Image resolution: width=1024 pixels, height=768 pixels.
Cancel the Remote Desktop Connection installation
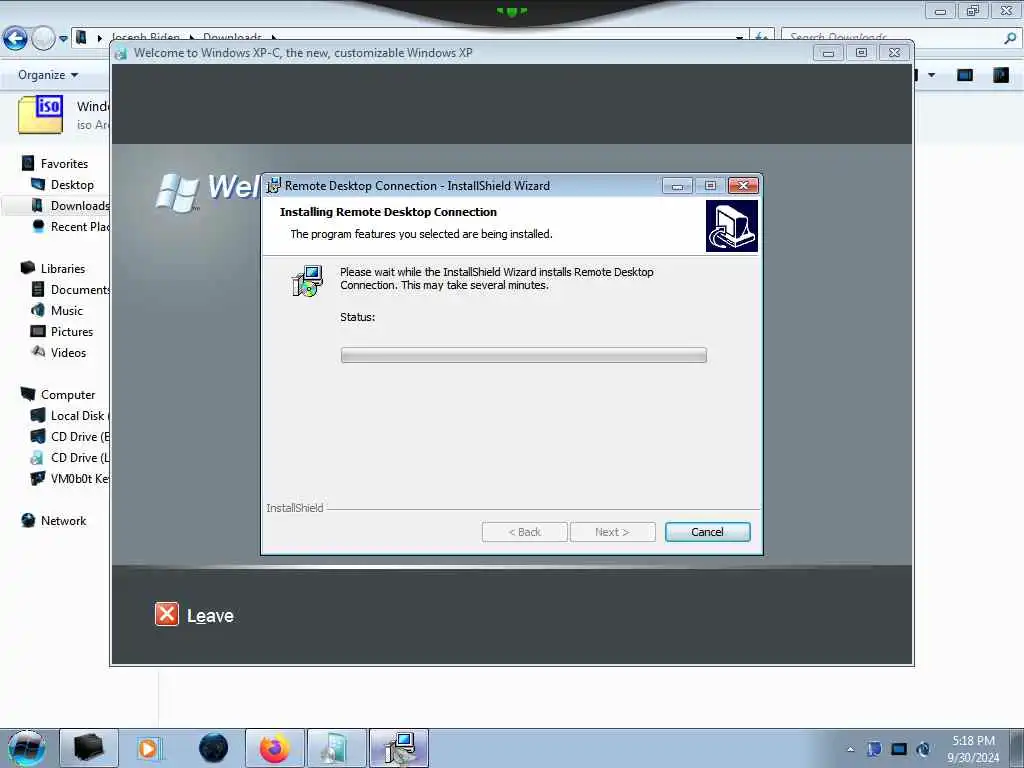(x=707, y=532)
